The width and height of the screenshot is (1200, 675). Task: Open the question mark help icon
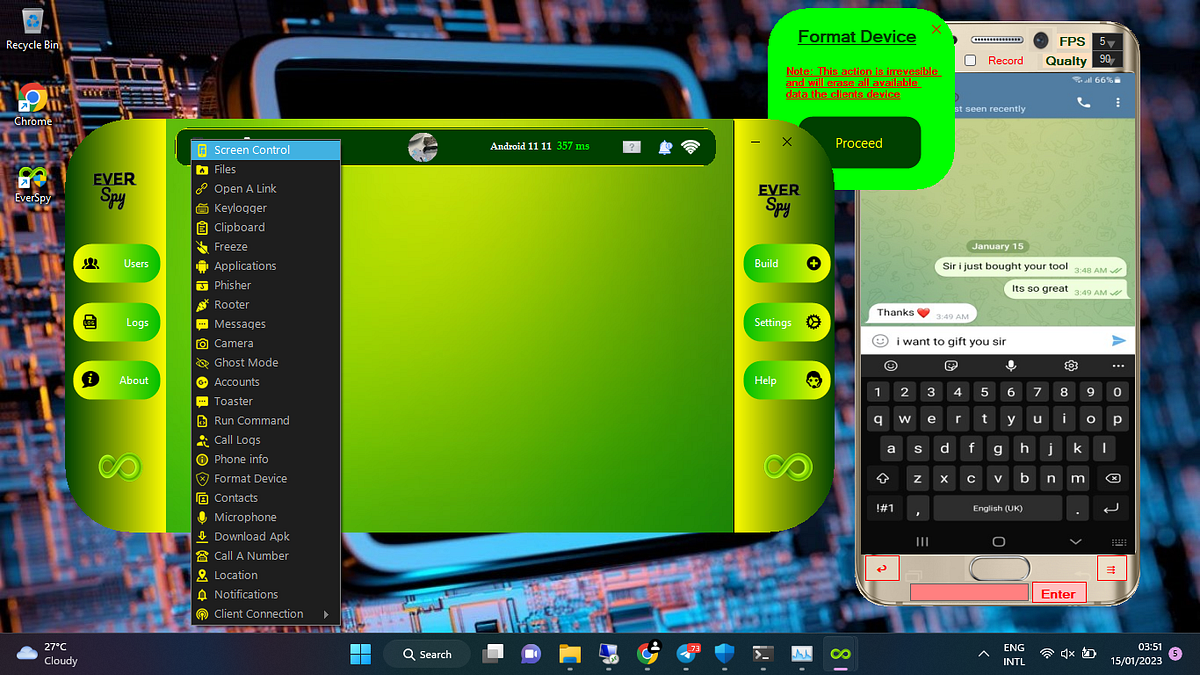tap(631, 147)
